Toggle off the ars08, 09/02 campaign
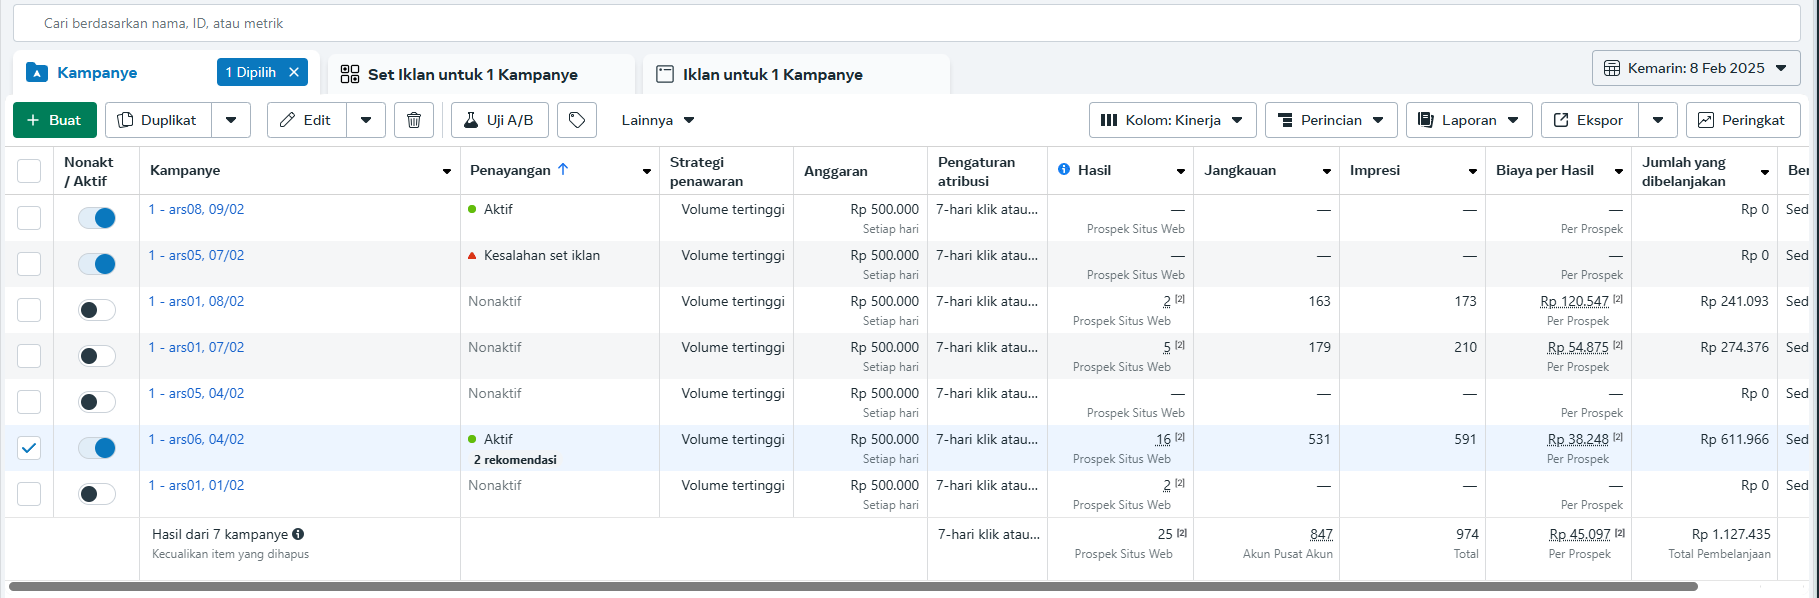Image resolution: width=1819 pixels, height=598 pixels. [x=97, y=218]
